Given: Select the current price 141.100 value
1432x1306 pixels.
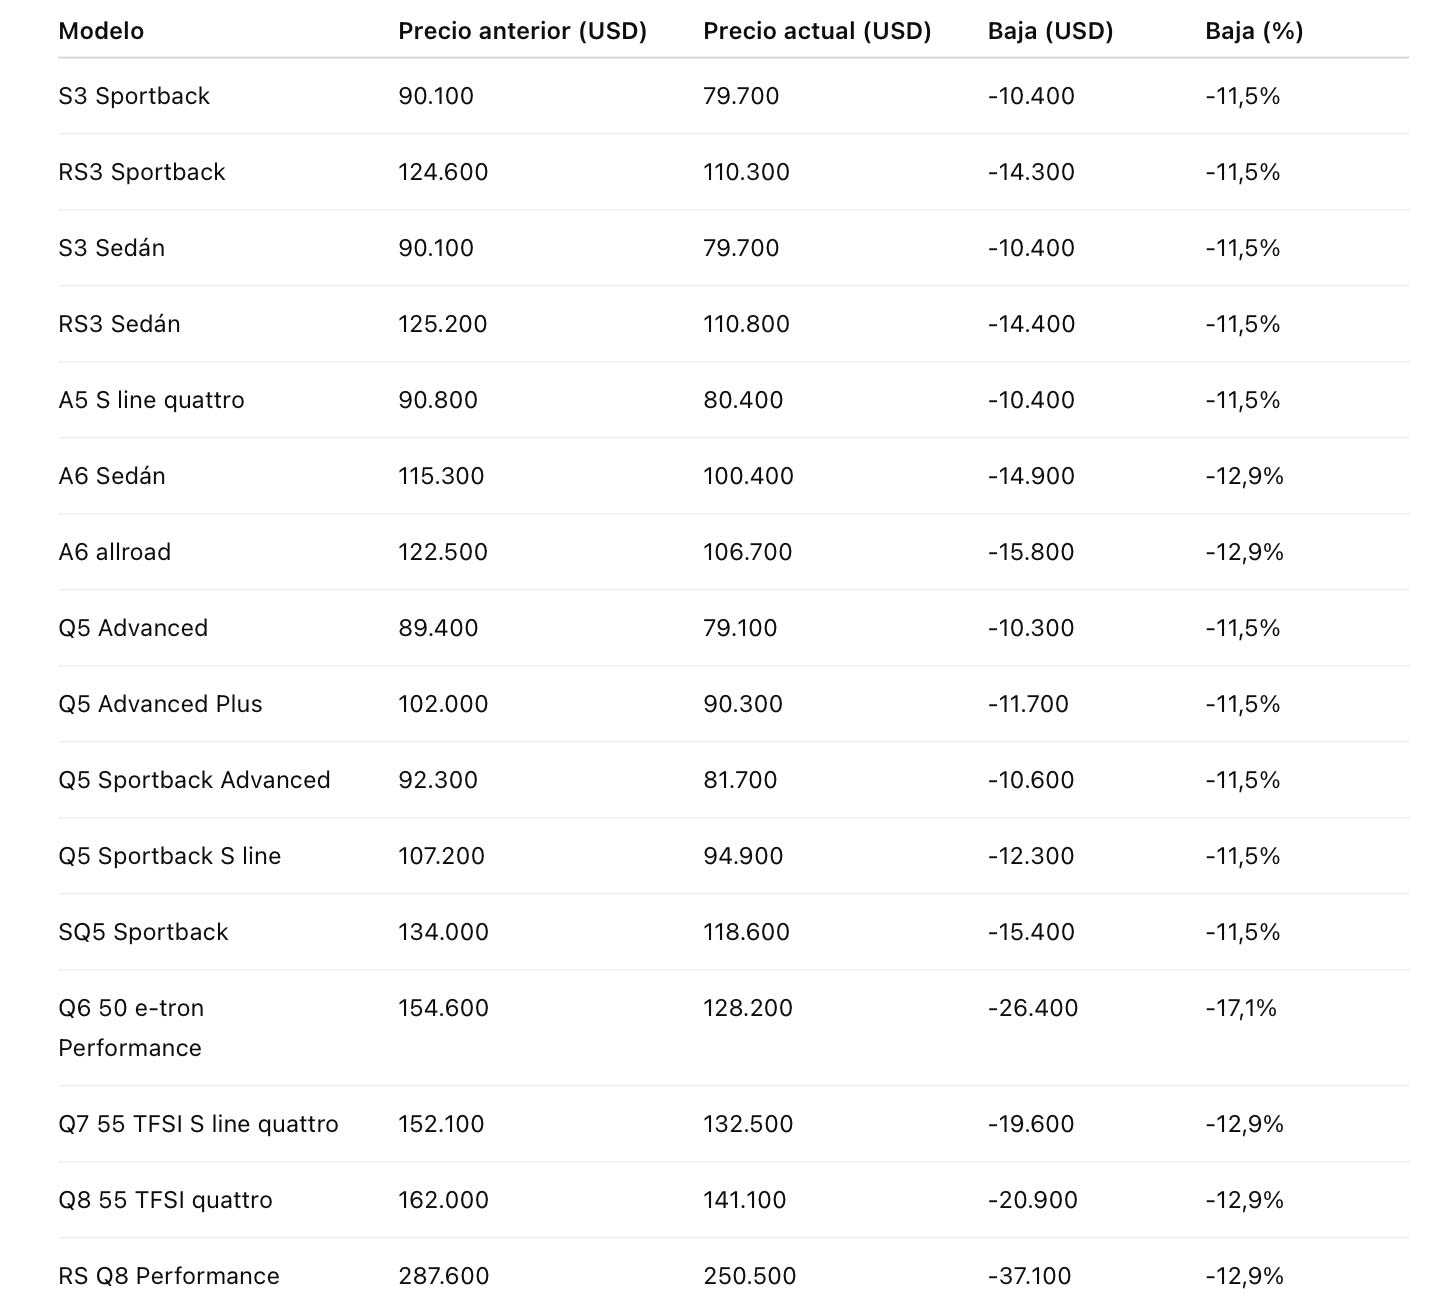Looking at the screenshot, I should click(x=745, y=1200).
